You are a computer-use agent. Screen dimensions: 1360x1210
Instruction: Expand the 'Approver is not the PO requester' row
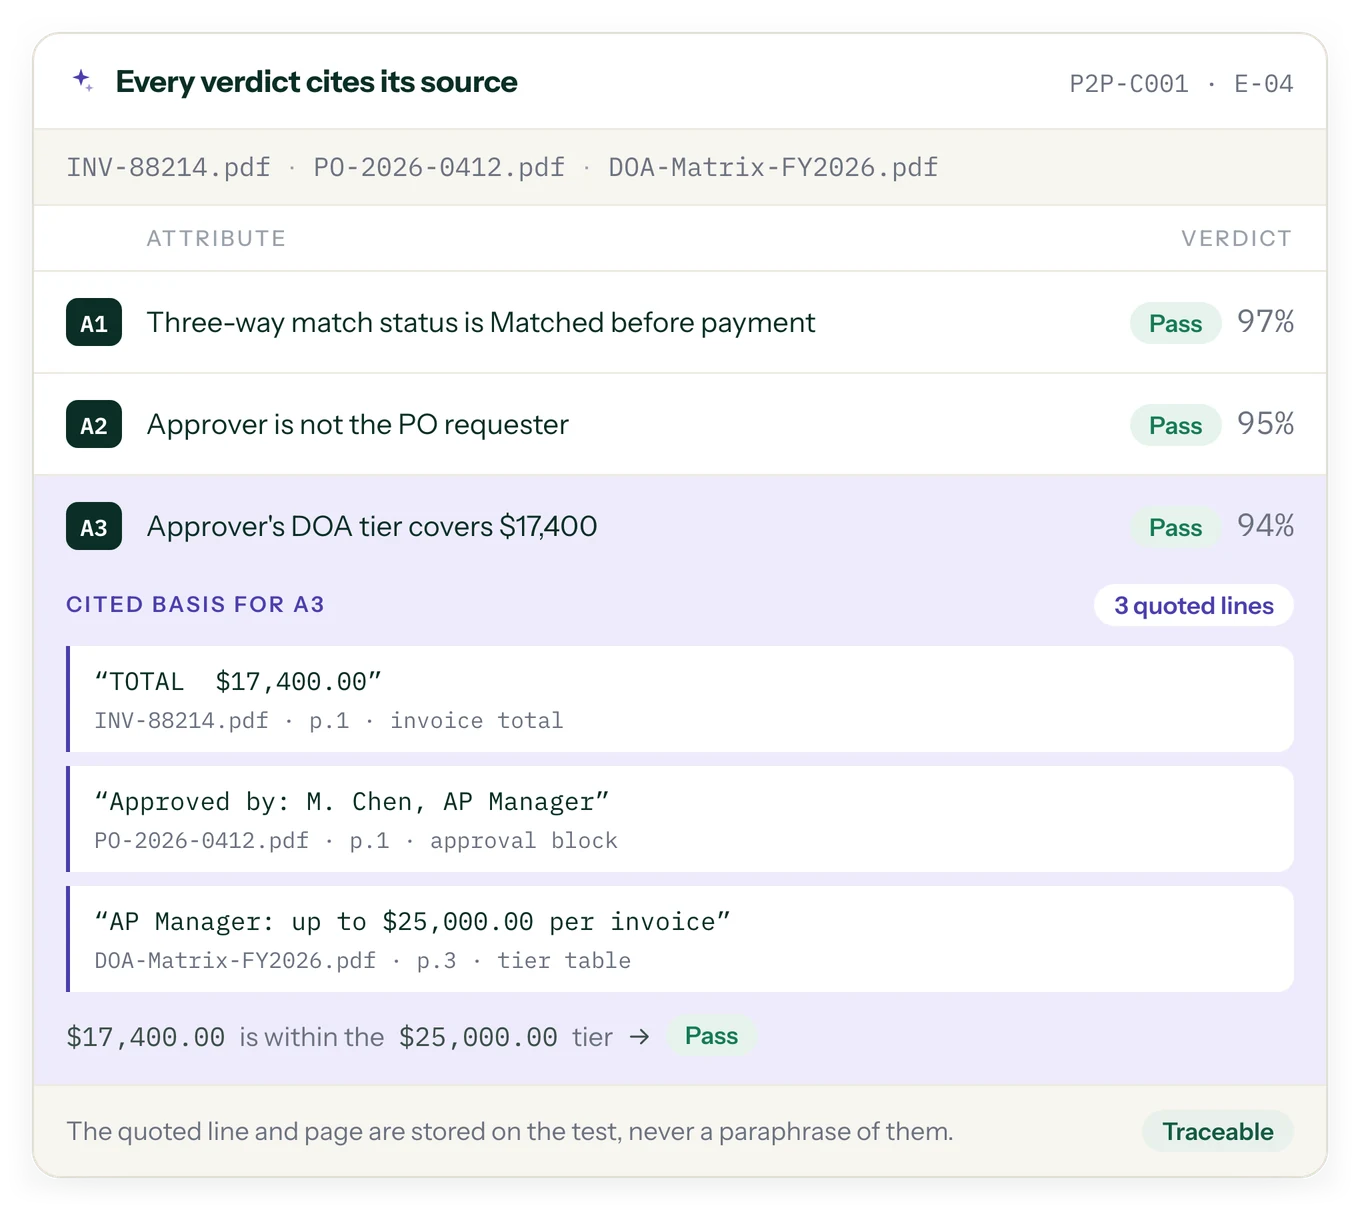pos(680,424)
